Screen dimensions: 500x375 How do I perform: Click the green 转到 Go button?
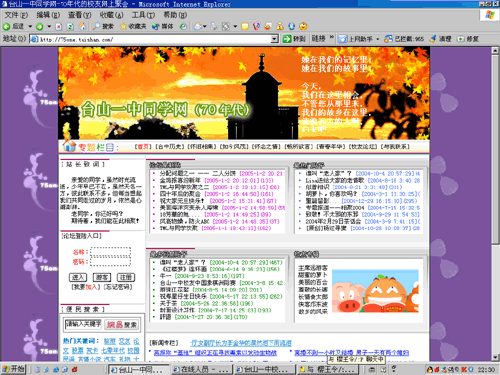[x=294, y=39]
